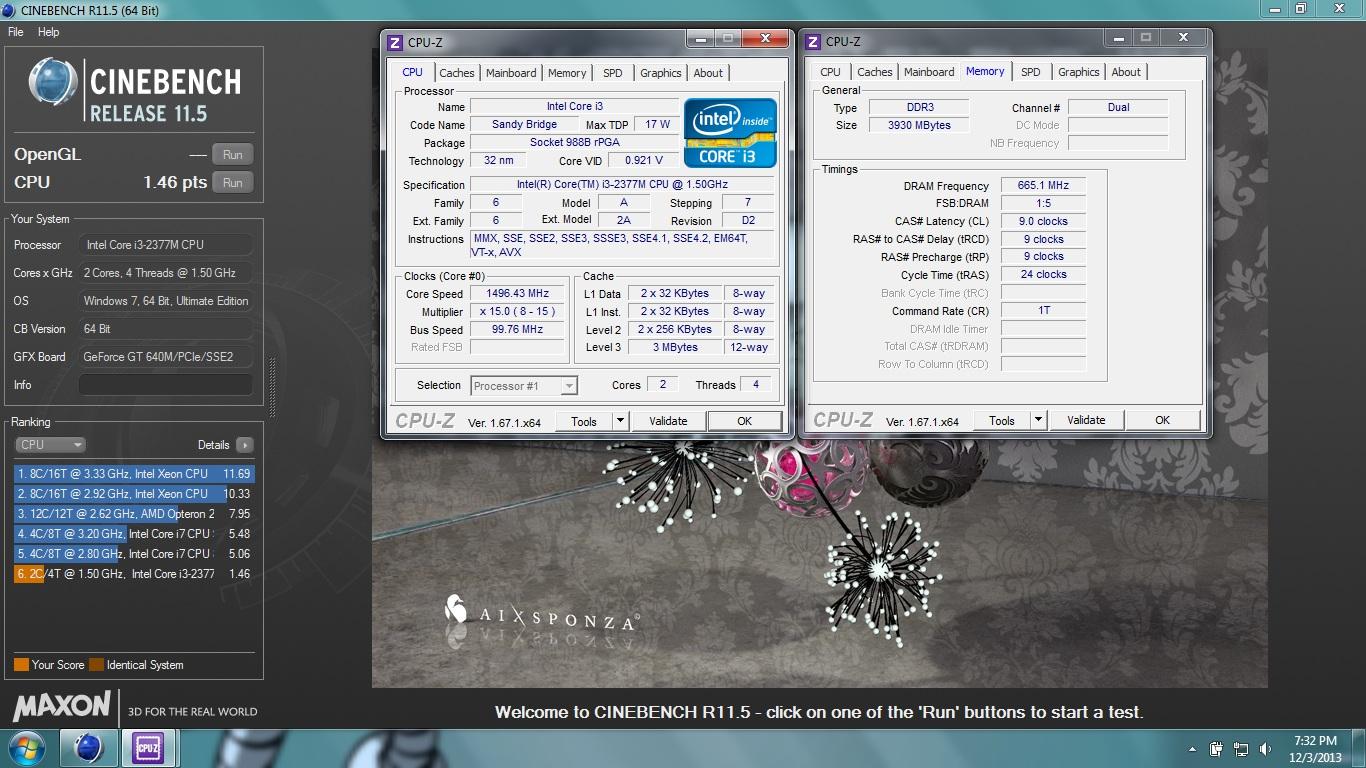The width and height of the screenshot is (1366, 768).
Task: Click Tools button in left CPU-Z
Action: coord(584,422)
